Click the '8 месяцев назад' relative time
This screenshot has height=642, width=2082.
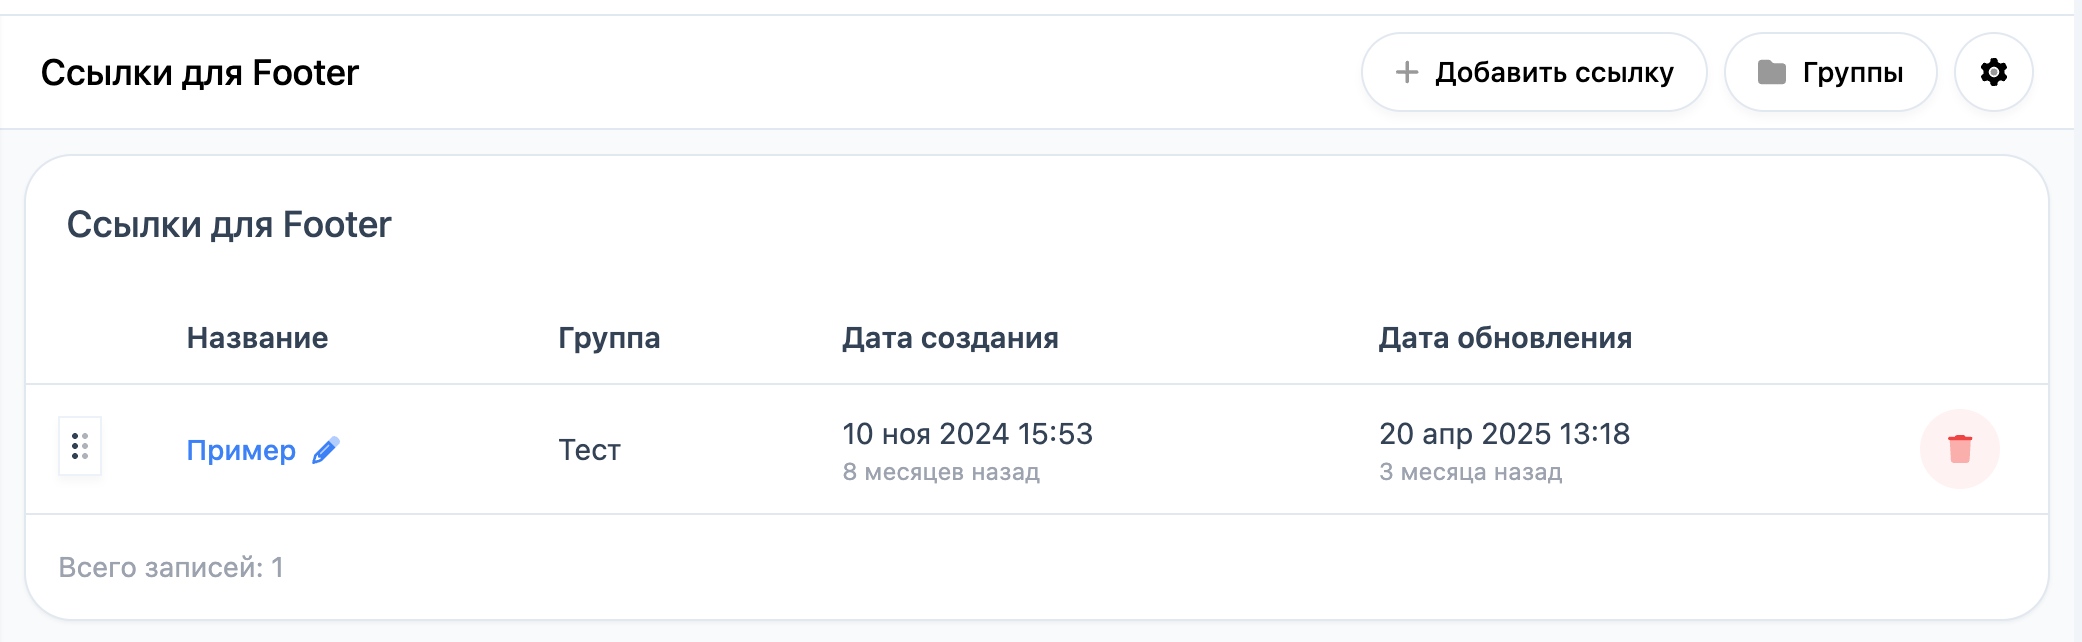pos(941,472)
